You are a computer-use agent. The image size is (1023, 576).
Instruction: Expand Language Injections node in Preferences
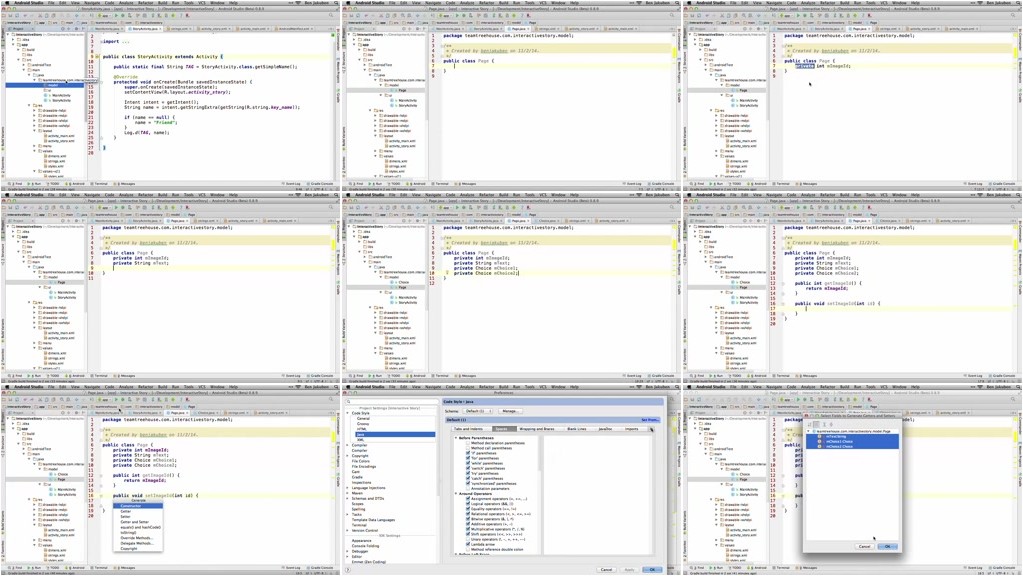click(347, 488)
